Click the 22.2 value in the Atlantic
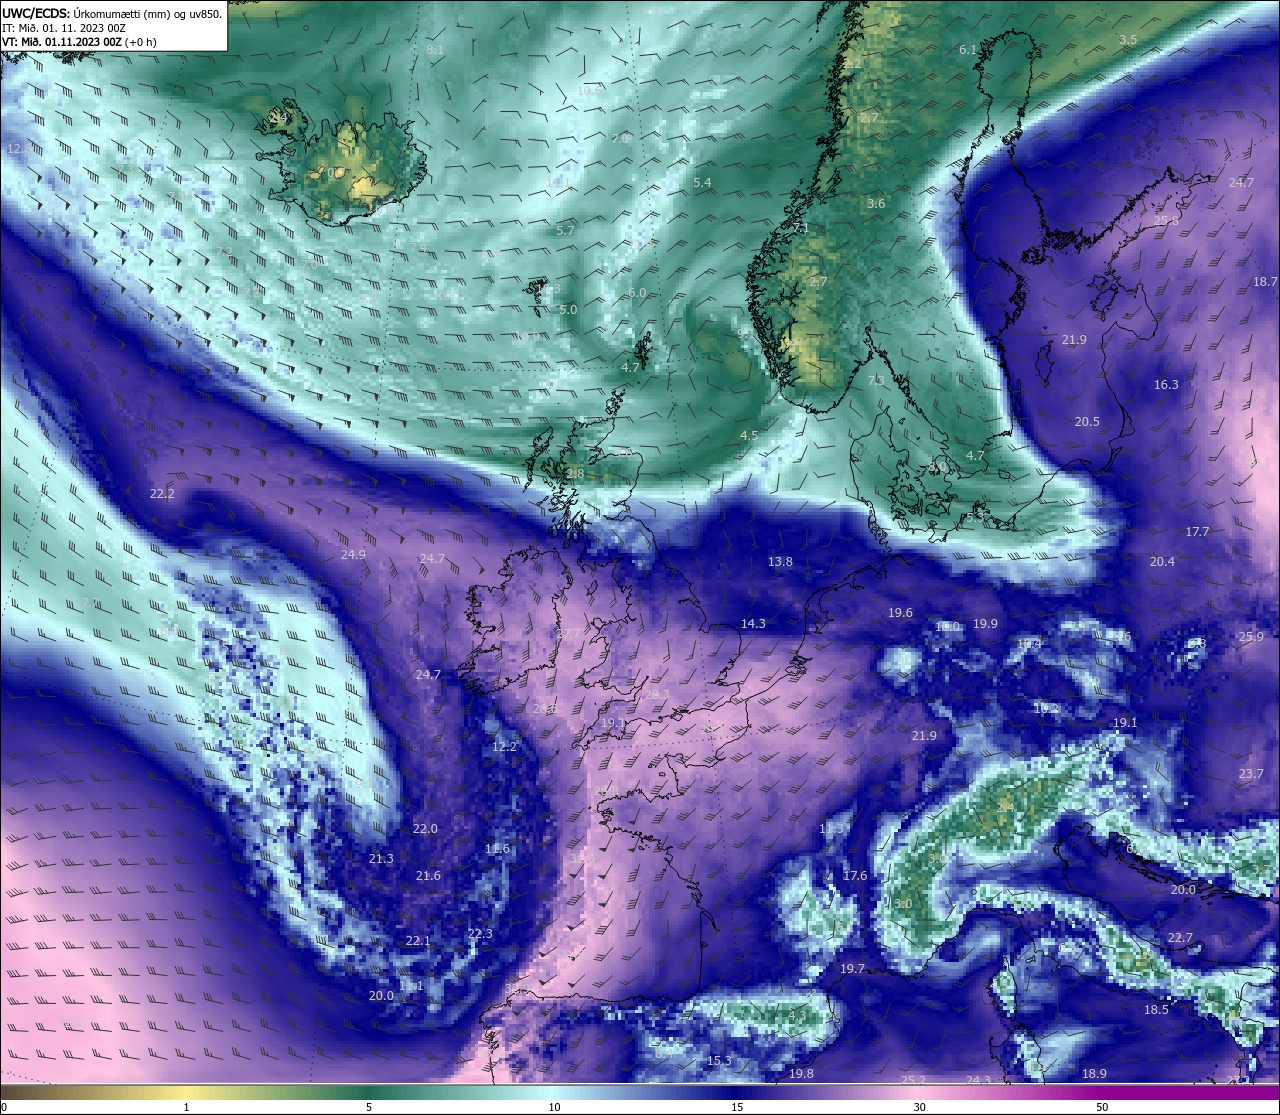Screen dimensions: 1280x1115 pos(162,494)
